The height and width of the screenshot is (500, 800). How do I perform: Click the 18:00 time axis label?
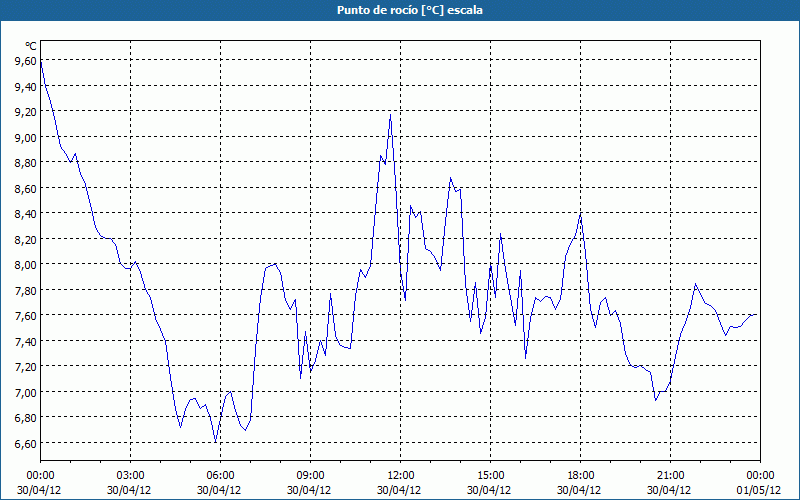(581, 476)
